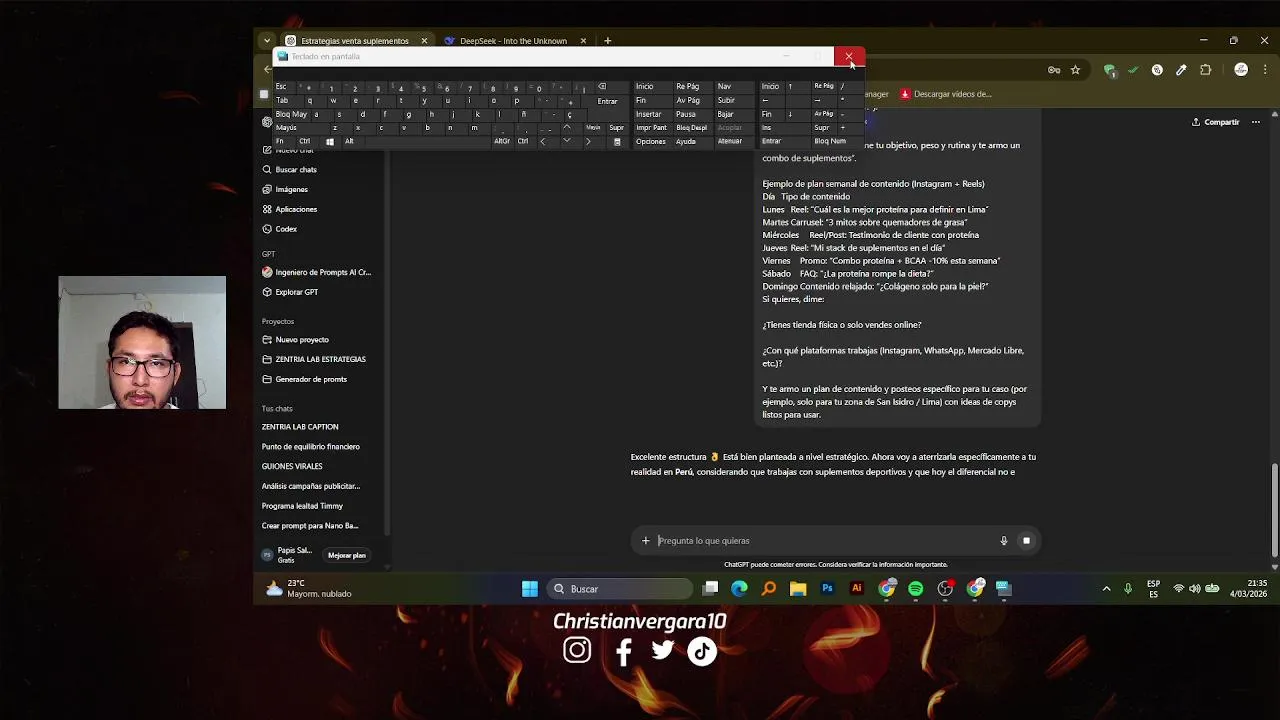
Task: Open Photoshop from taskbar
Action: tap(827, 589)
